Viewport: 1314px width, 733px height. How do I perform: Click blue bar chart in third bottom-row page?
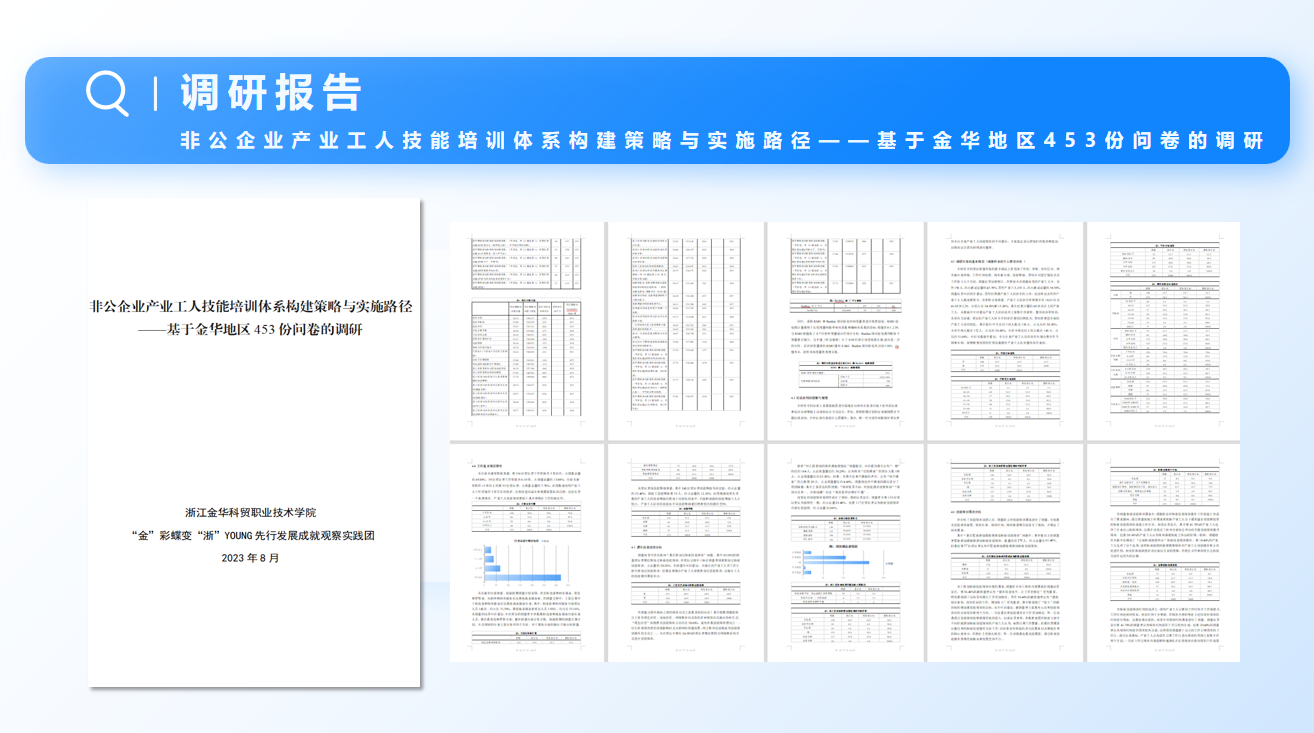tap(833, 563)
